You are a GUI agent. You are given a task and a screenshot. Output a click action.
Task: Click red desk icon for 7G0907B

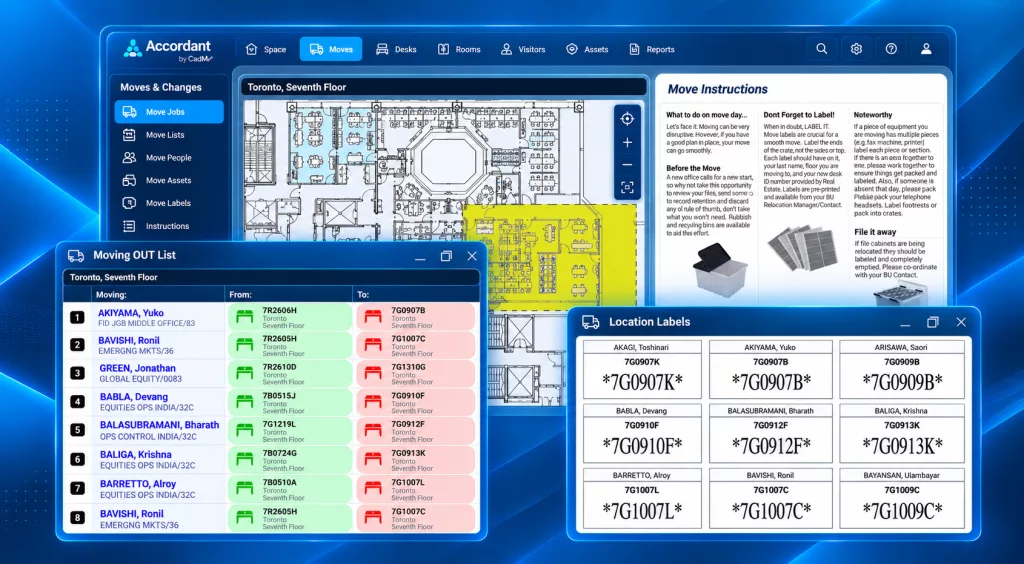[x=373, y=317]
